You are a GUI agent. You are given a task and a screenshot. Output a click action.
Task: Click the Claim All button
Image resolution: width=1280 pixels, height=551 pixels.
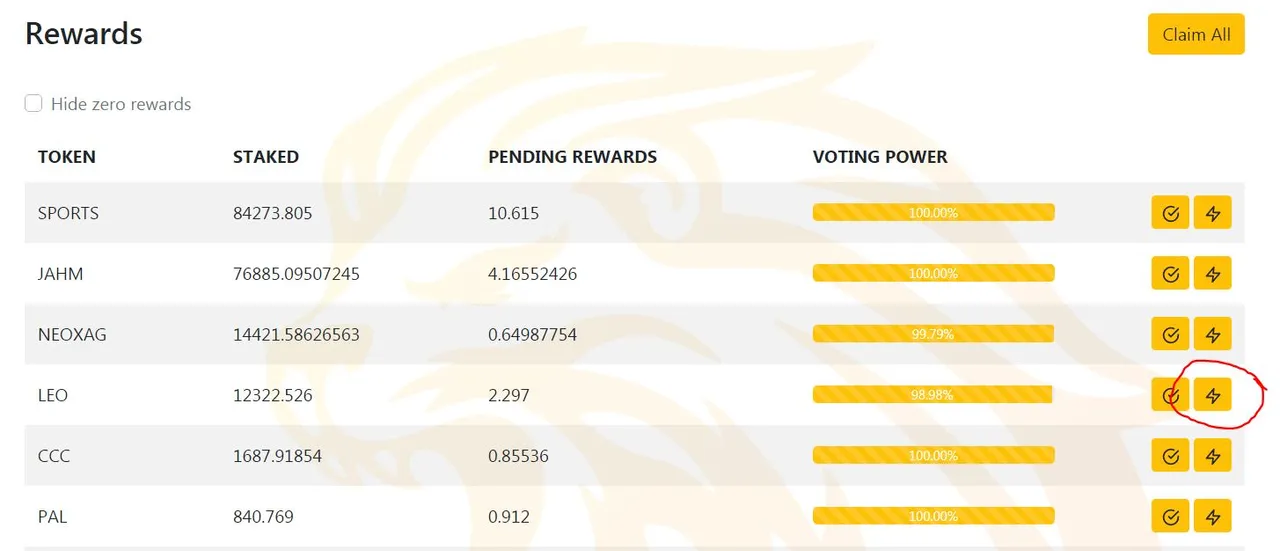click(x=1196, y=34)
